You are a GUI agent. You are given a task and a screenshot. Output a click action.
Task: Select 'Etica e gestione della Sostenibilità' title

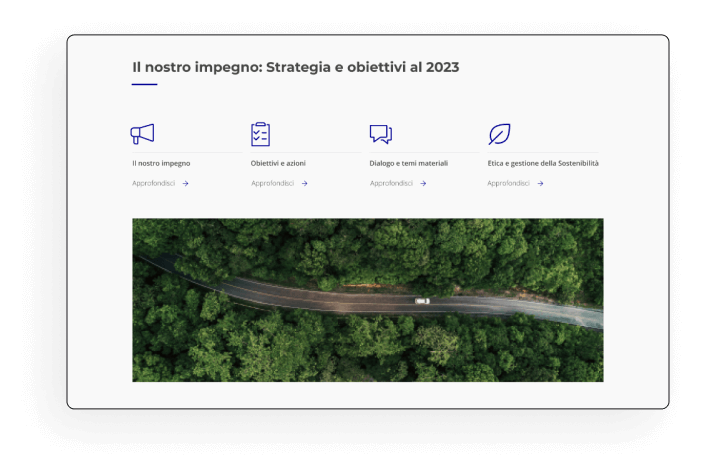(543, 162)
